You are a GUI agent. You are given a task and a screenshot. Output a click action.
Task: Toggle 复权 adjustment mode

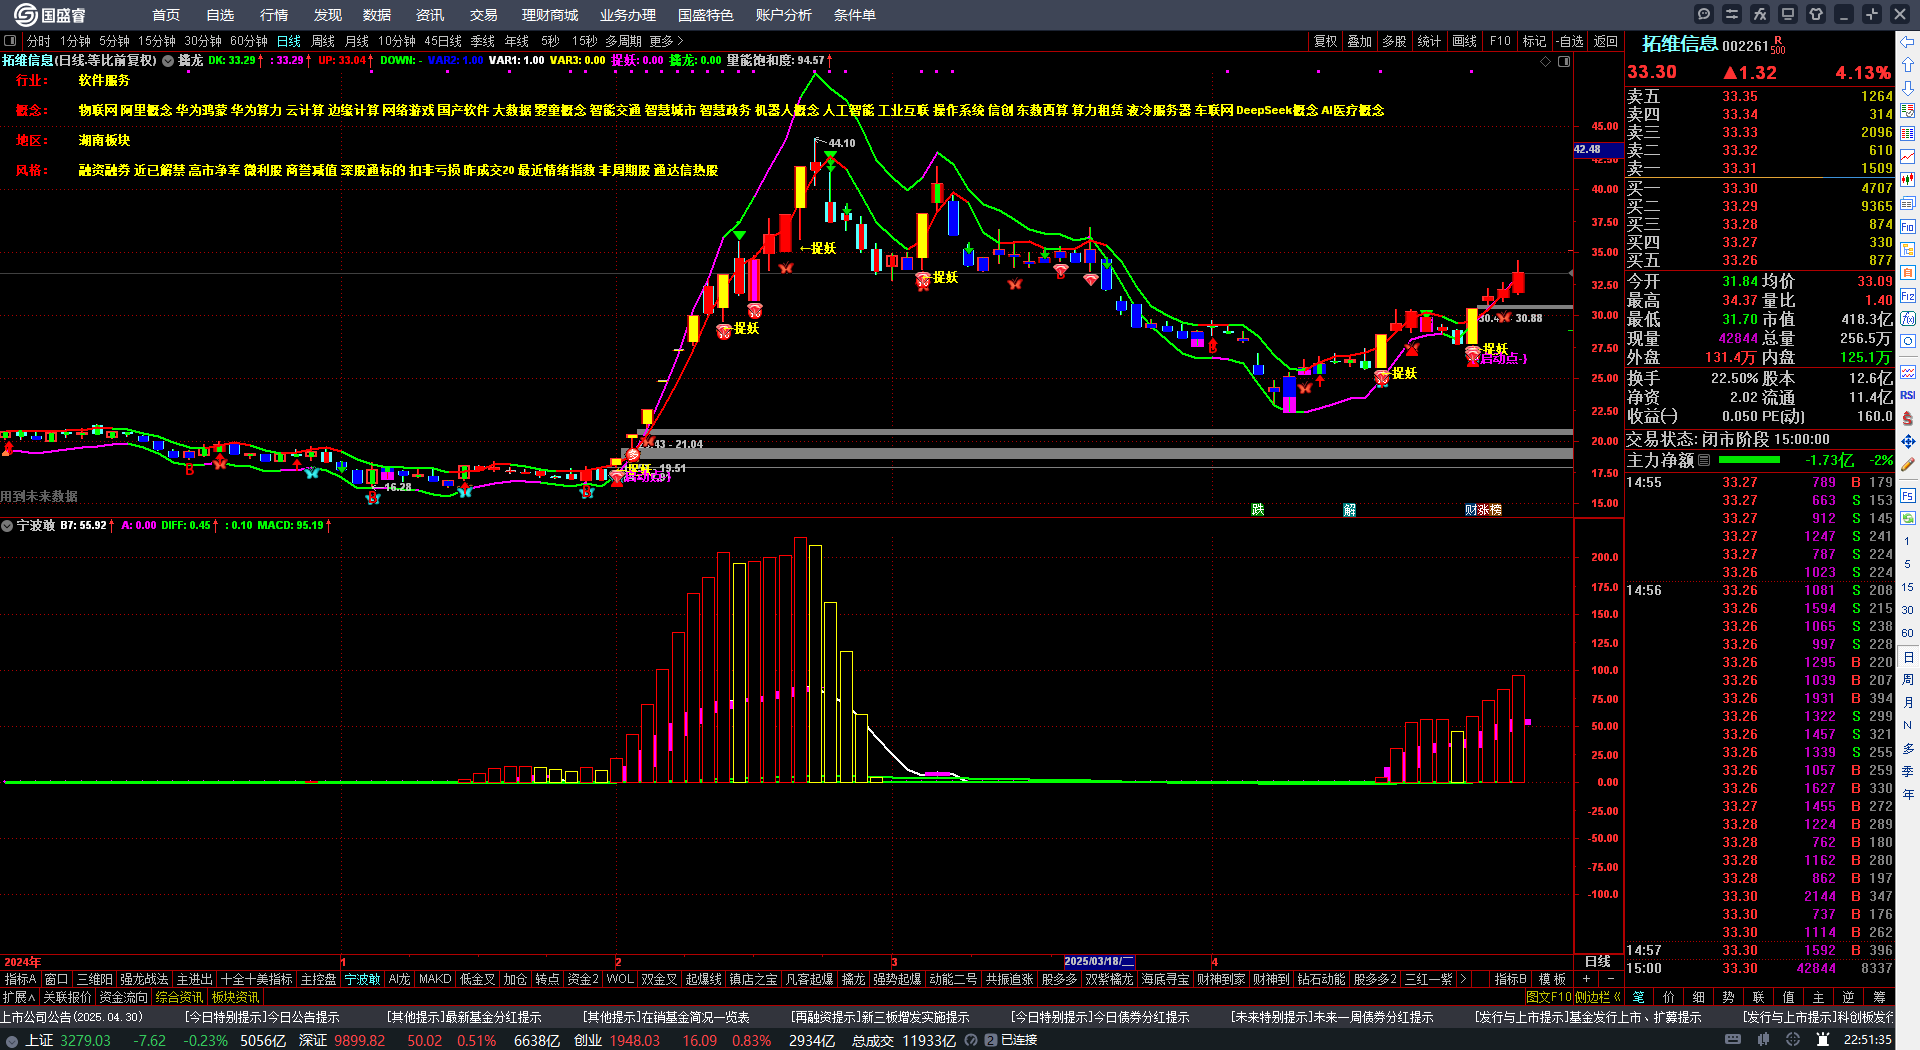pos(1326,41)
